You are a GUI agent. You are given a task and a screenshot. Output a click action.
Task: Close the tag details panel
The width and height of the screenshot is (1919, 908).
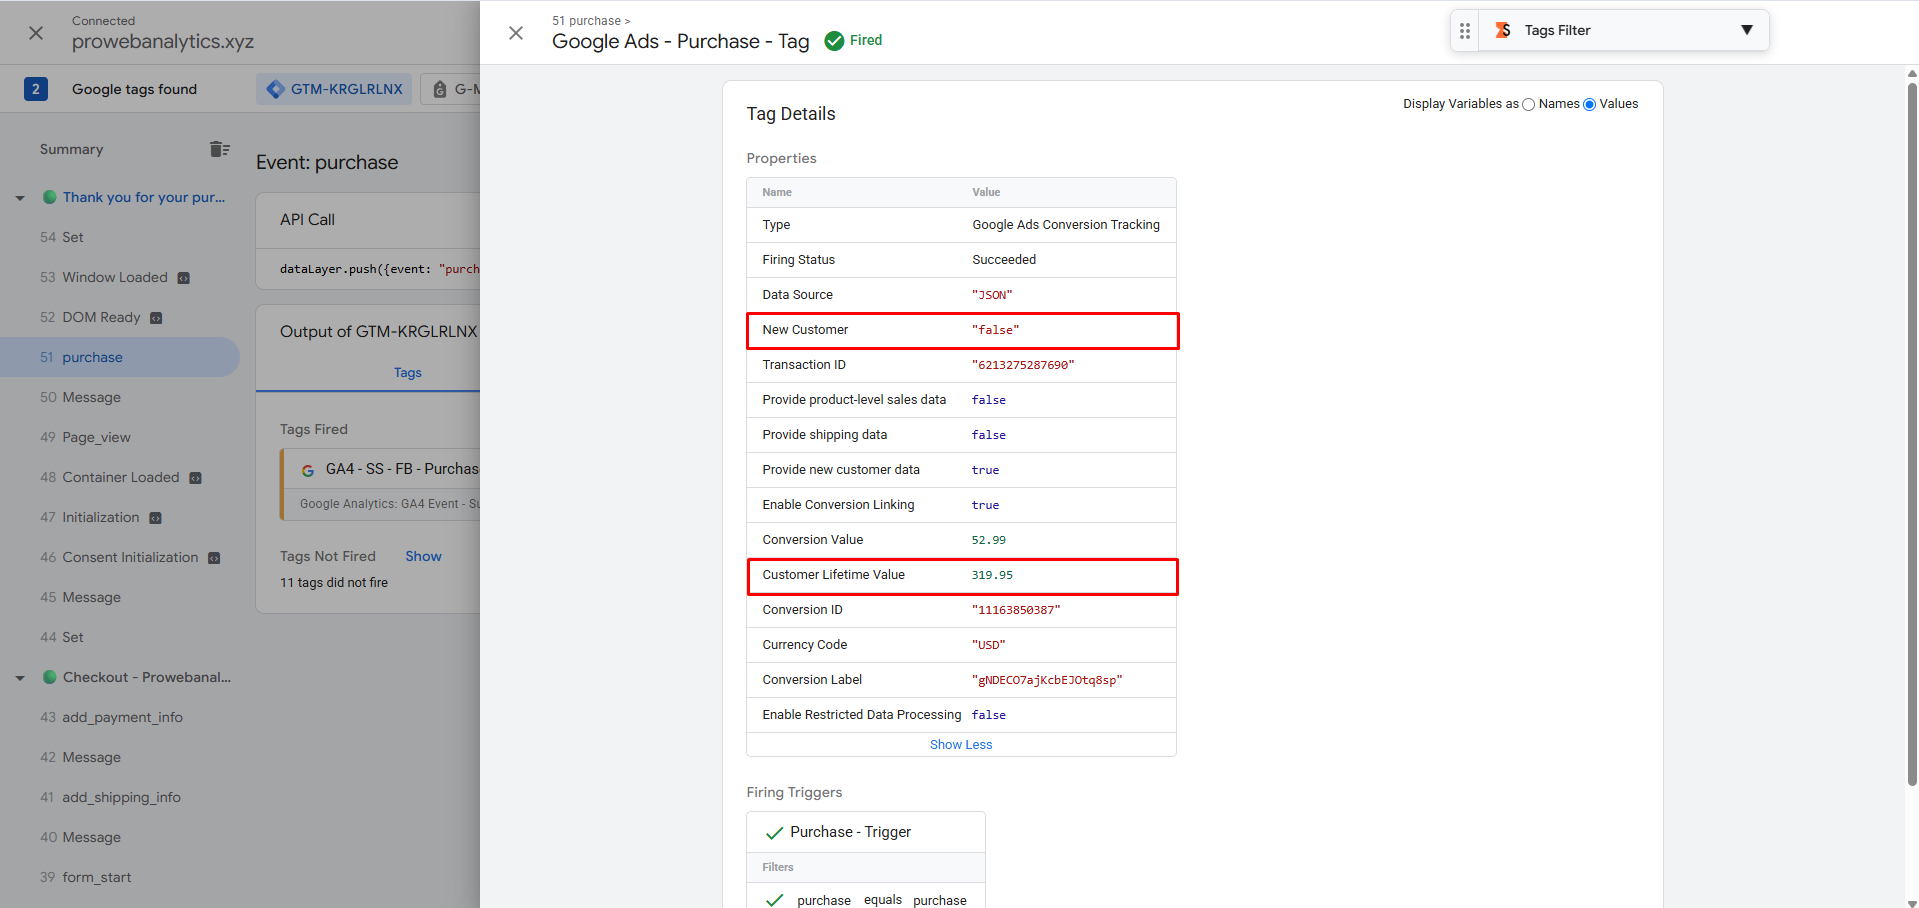516,33
